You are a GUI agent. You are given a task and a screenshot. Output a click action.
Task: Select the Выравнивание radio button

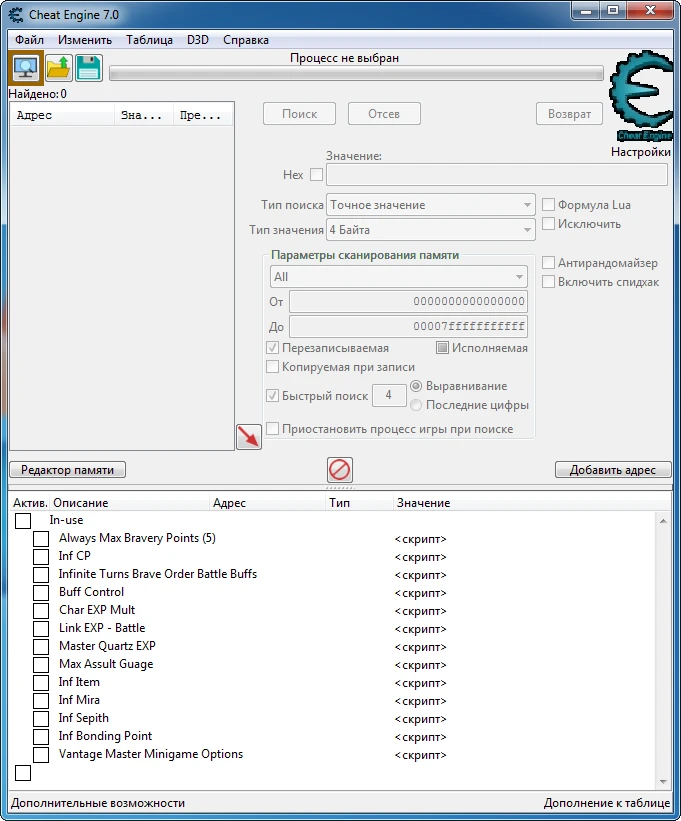tap(416, 386)
